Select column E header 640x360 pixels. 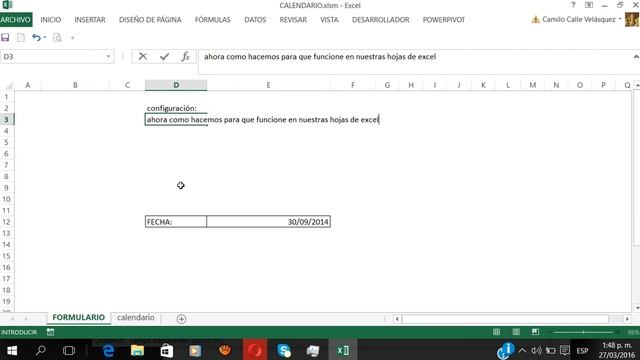click(268, 85)
